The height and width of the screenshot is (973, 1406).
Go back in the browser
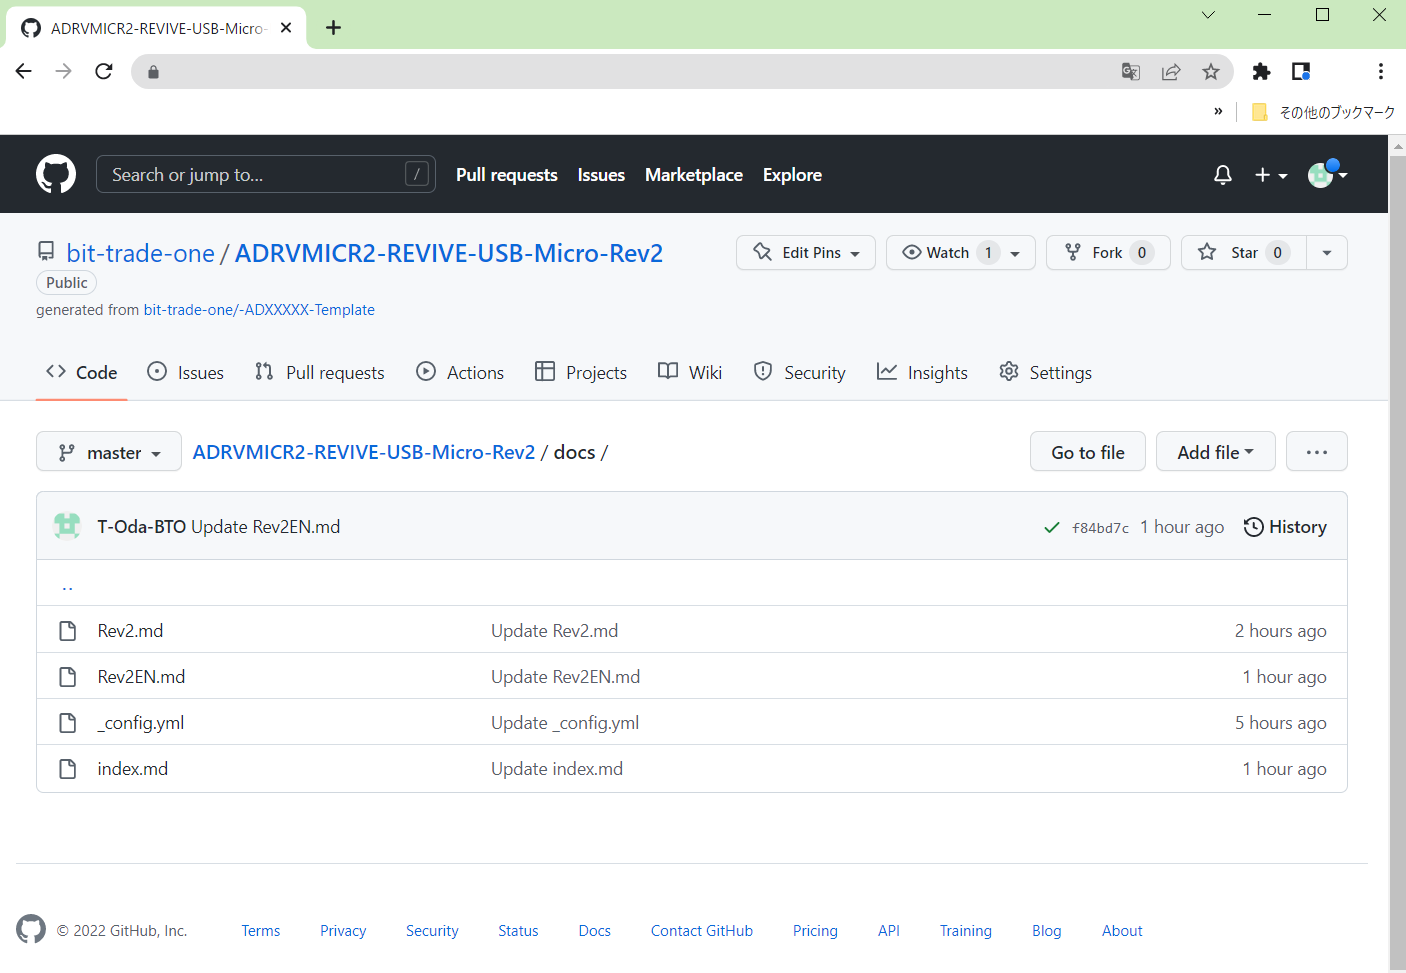pyautogui.click(x=24, y=71)
